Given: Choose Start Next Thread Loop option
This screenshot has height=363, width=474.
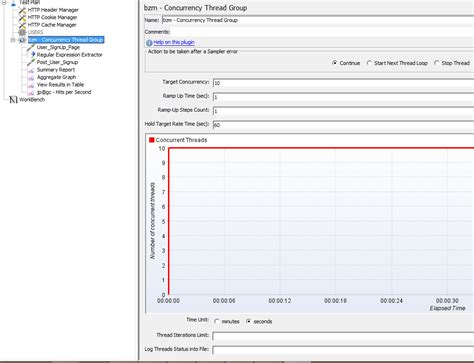Looking at the screenshot, I should tap(369, 63).
